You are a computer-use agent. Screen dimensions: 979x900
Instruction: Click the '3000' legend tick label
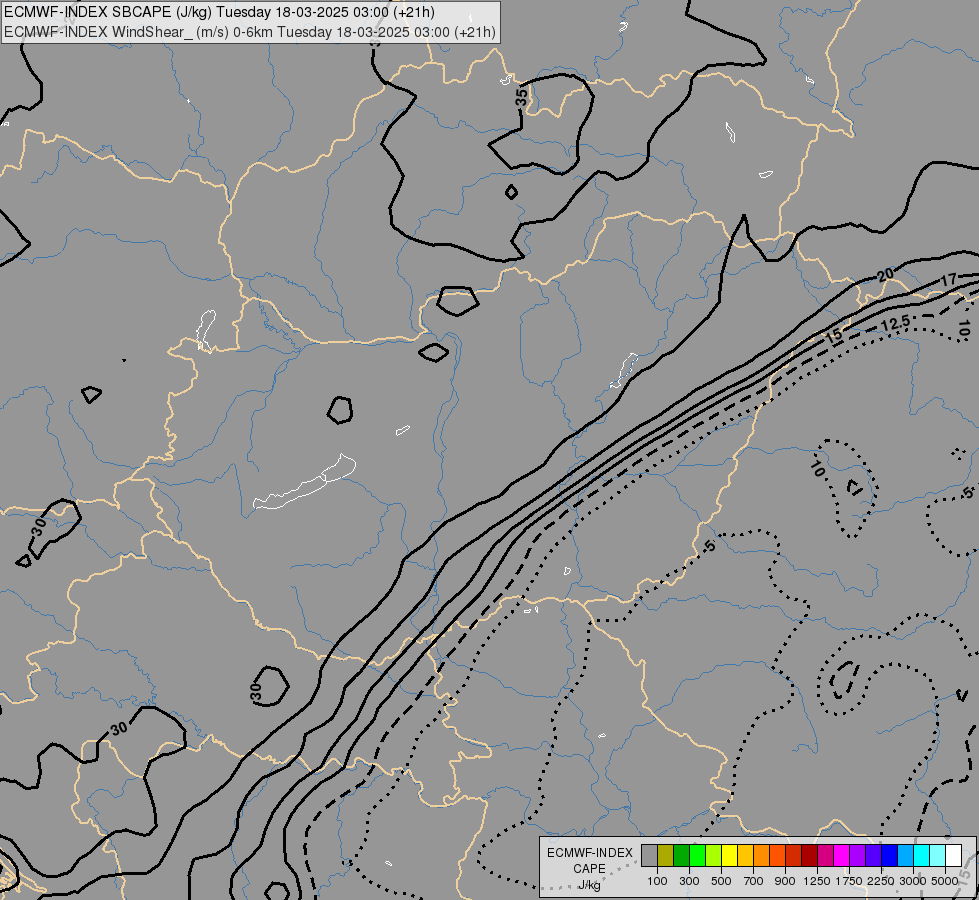pyautogui.click(x=913, y=881)
